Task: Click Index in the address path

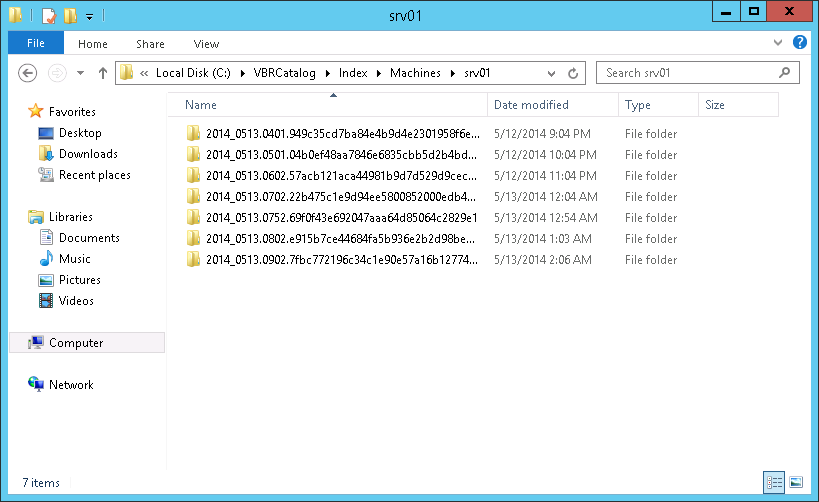Action: 353,73
